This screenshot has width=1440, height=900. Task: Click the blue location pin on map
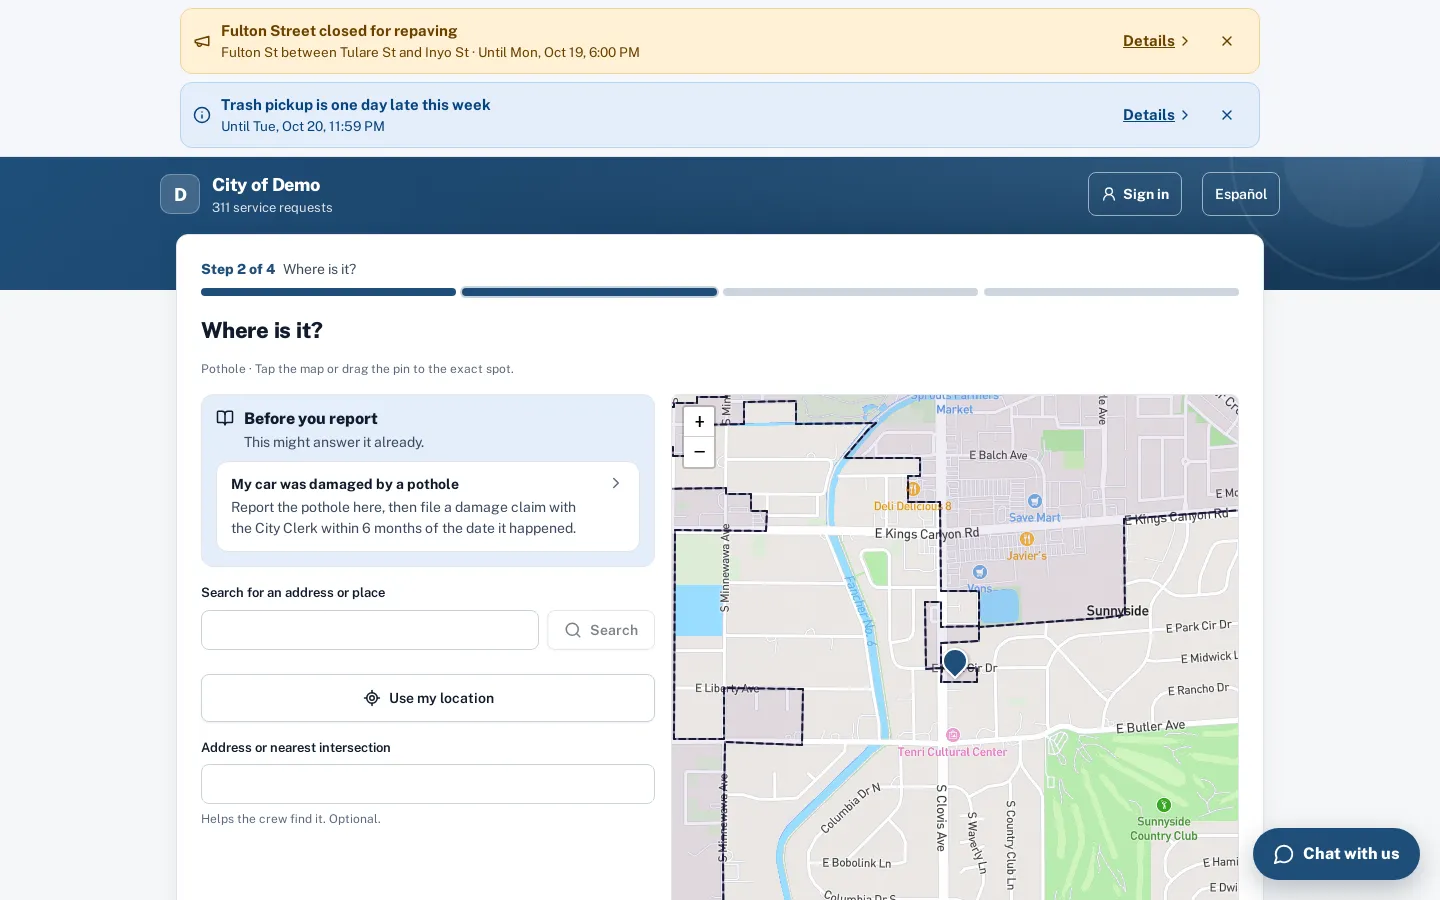pyautogui.click(x=955, y=662)
